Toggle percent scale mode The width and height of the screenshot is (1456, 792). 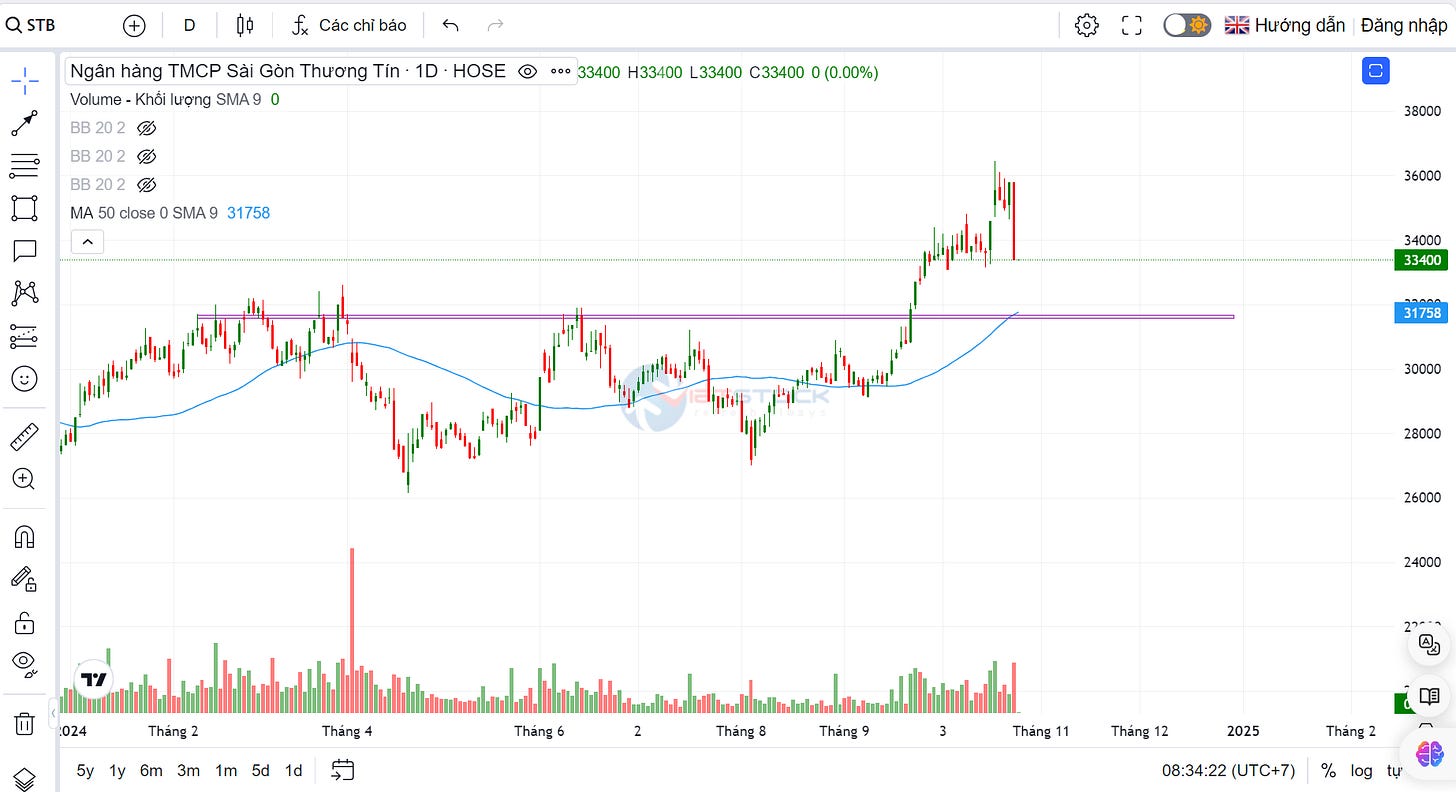click(x=1328, y=770)
